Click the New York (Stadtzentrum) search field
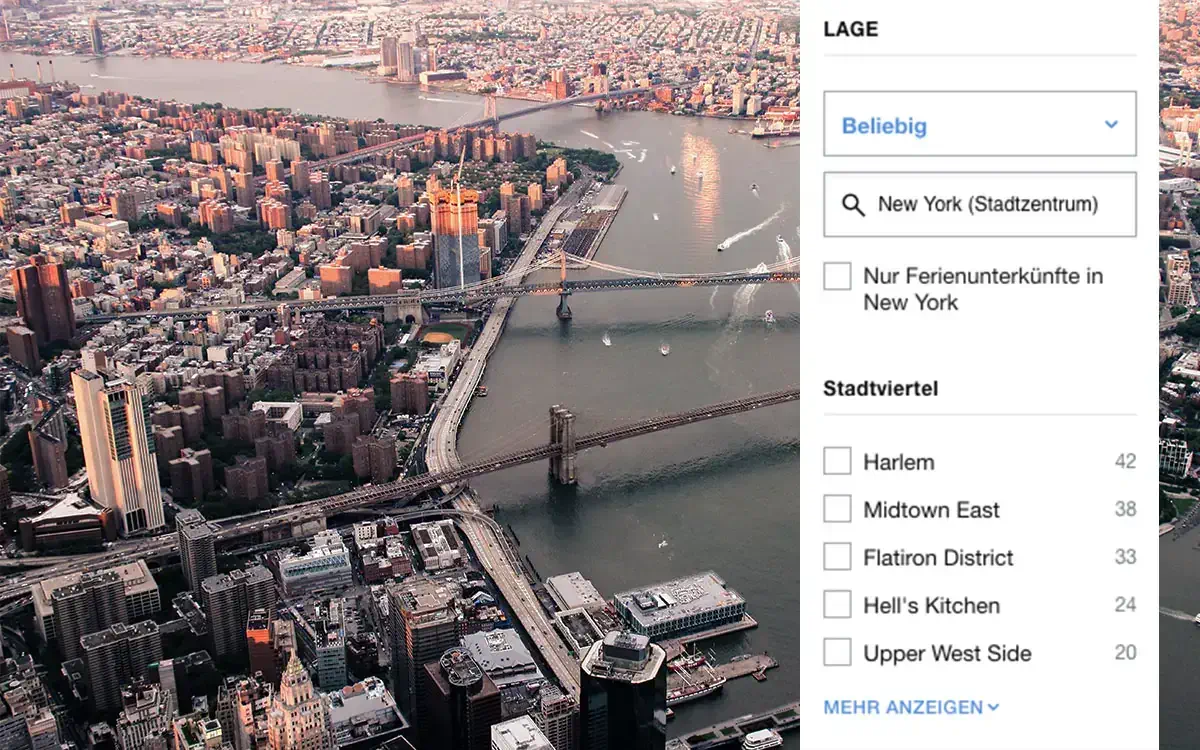The height and width of the screenshot is (750, 1200). click(980, 204)
